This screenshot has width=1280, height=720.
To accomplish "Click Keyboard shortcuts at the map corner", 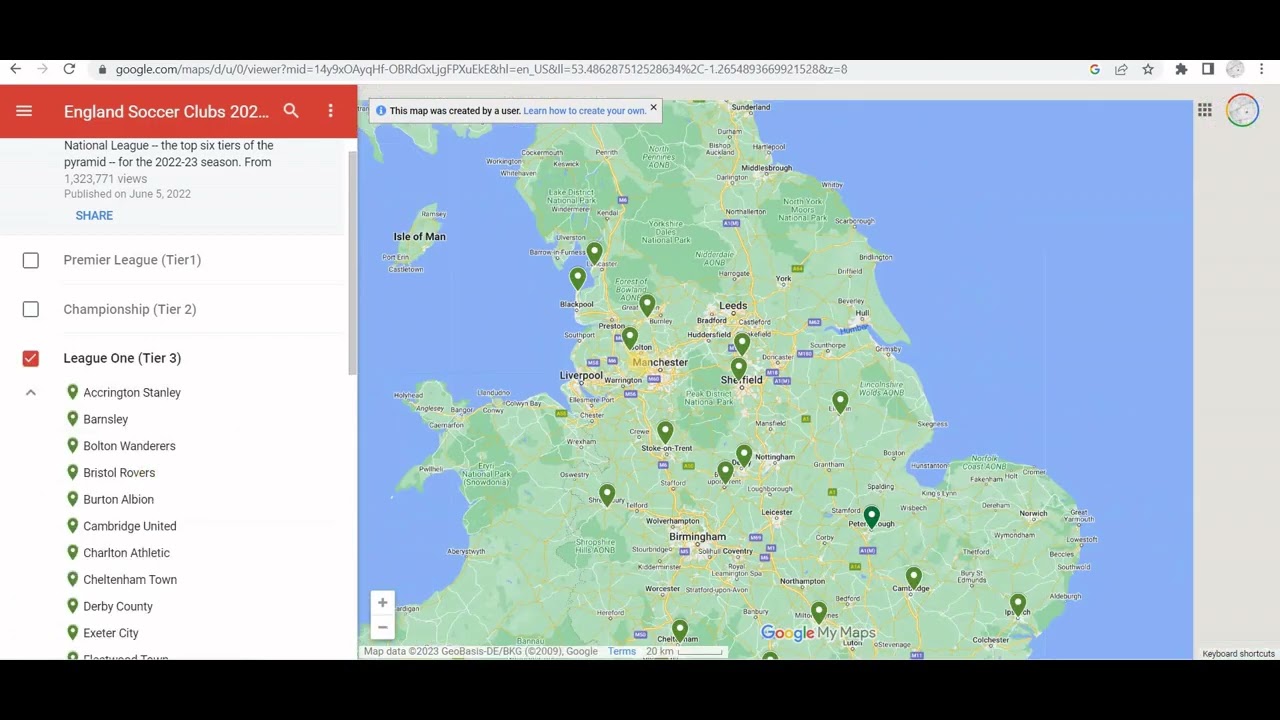I will [x=1238, y=654].
